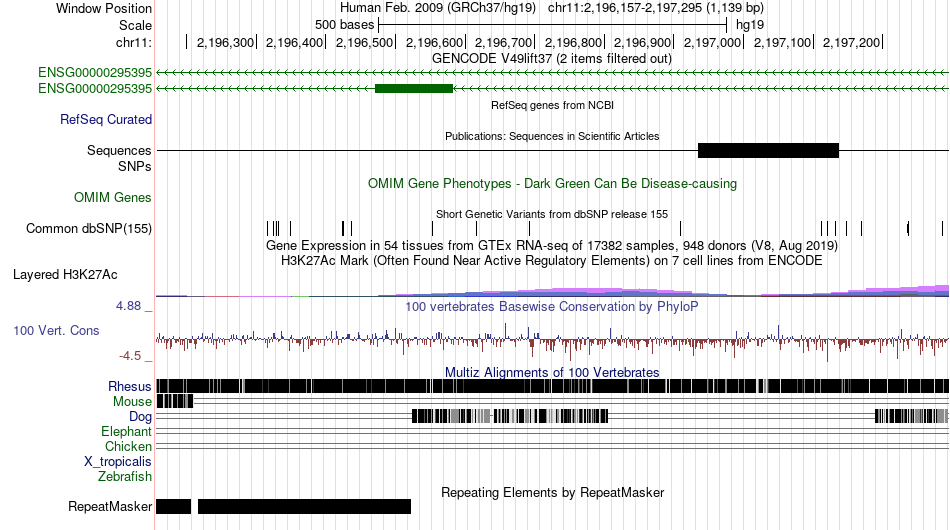This screenshot has width=950, height=530.
Task: Open the OMIM Genes track label
Action: (113, 197)
